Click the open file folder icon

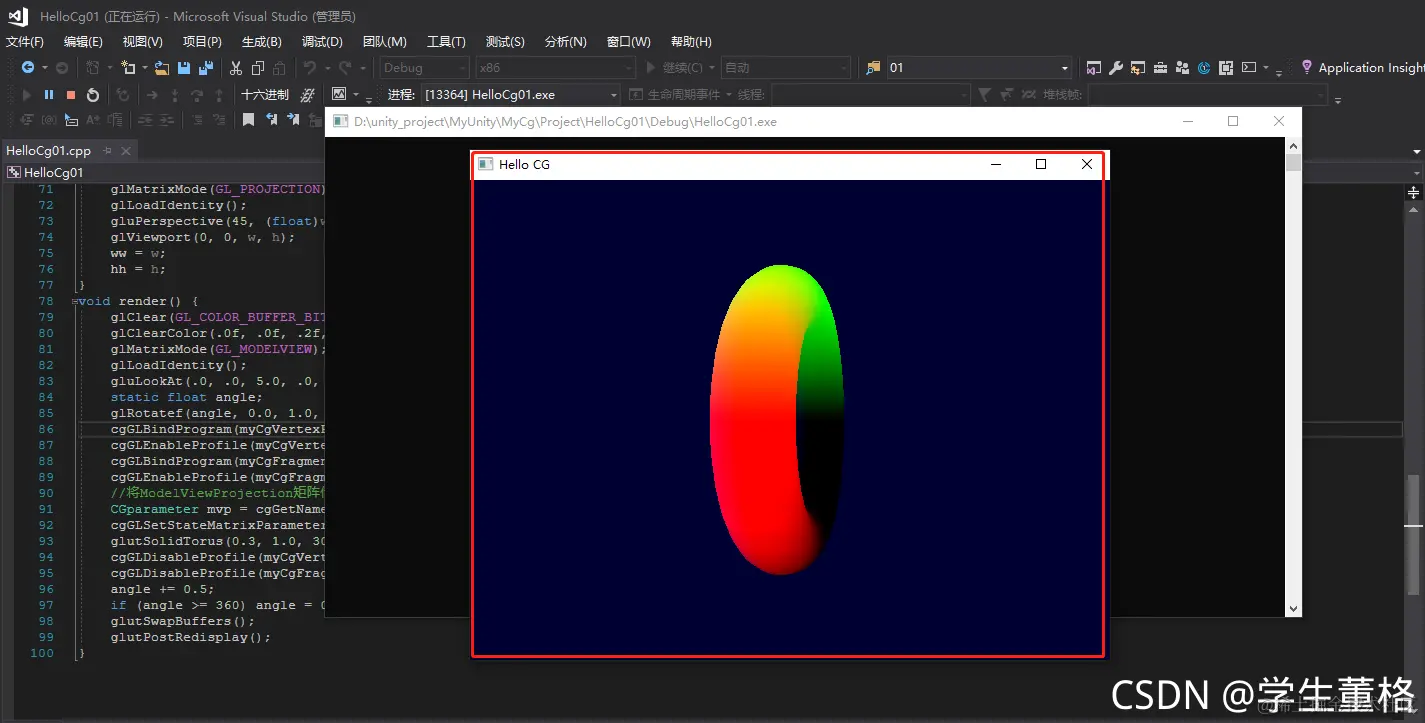(x=163, y=68)
